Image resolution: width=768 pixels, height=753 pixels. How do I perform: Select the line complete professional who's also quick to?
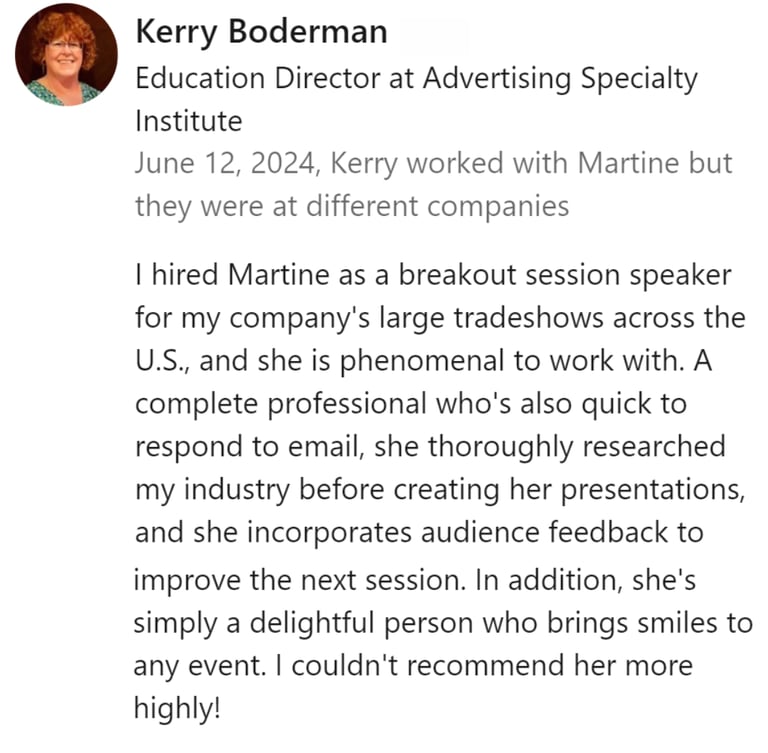(x=410, y=405)
